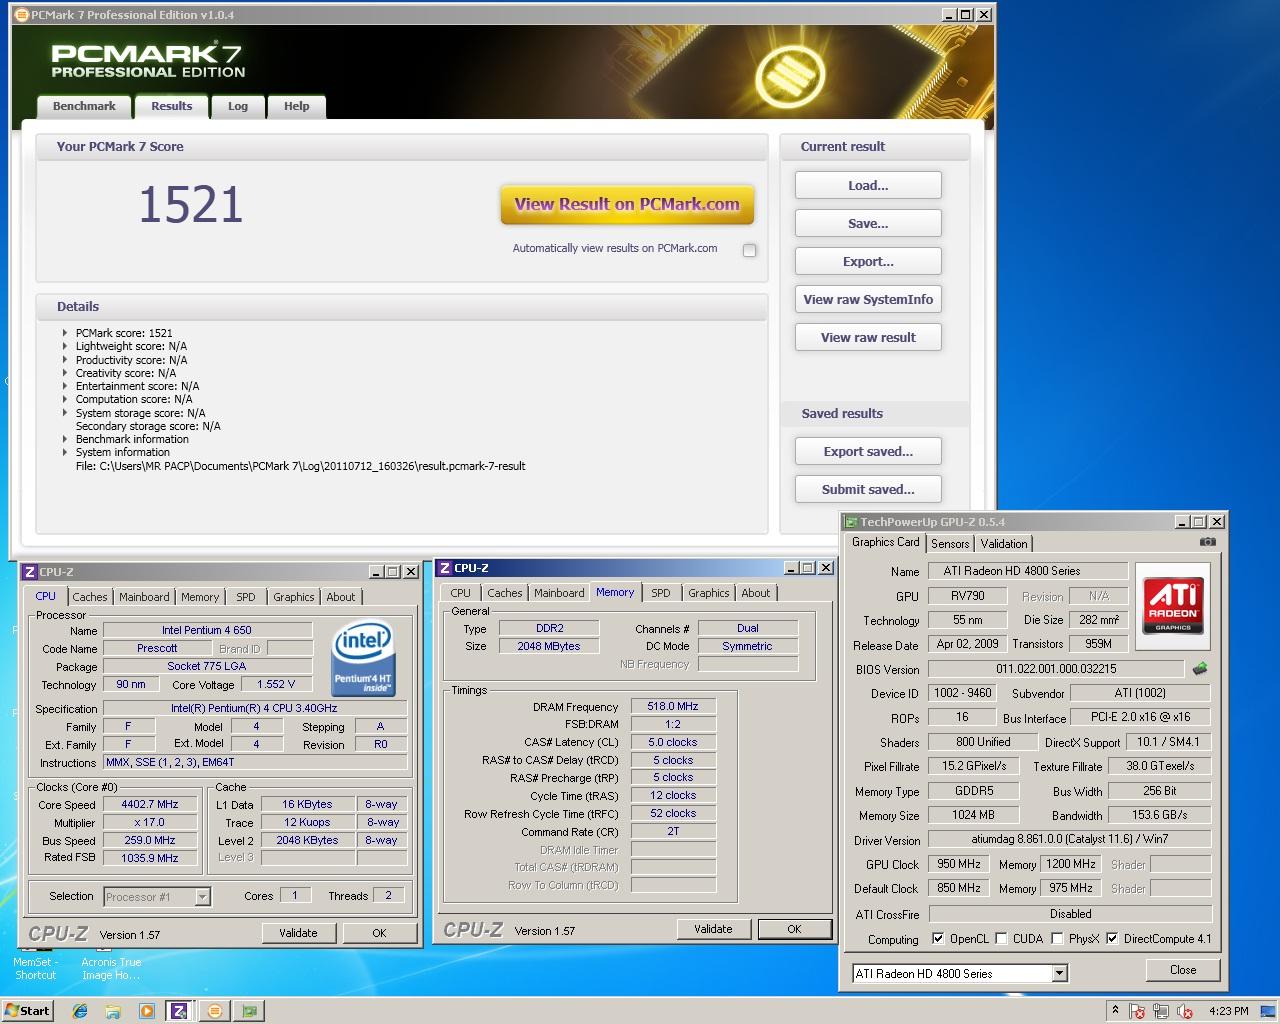Switch to the Log tab in PCMark
1280x1024 pixels.
coord(238,106)
